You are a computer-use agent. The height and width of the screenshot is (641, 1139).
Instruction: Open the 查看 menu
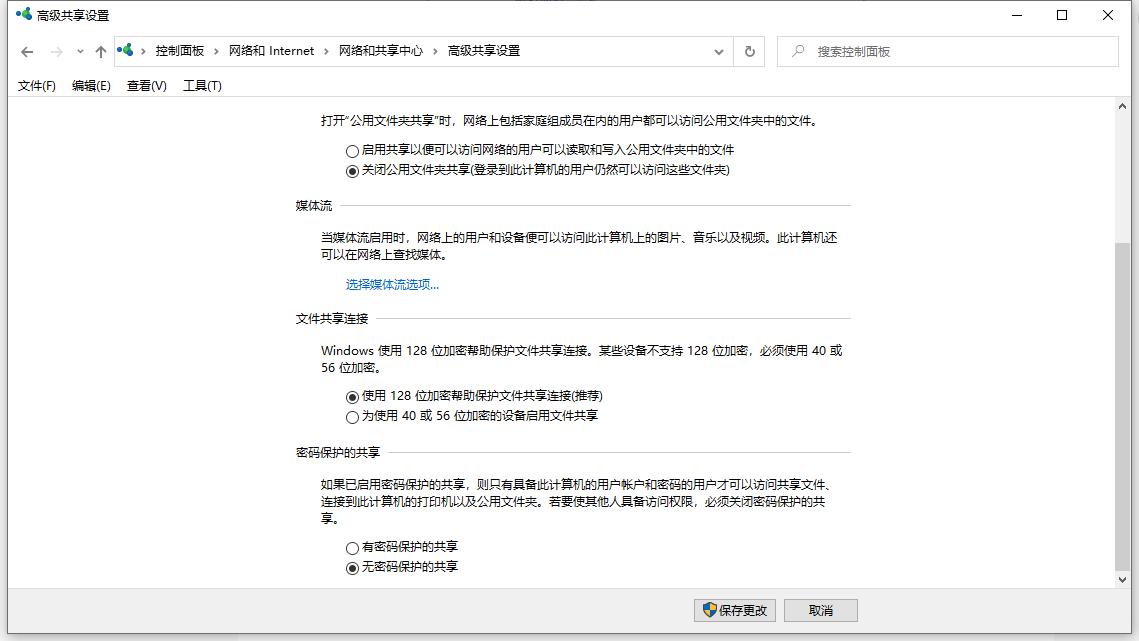coord(145,86)
